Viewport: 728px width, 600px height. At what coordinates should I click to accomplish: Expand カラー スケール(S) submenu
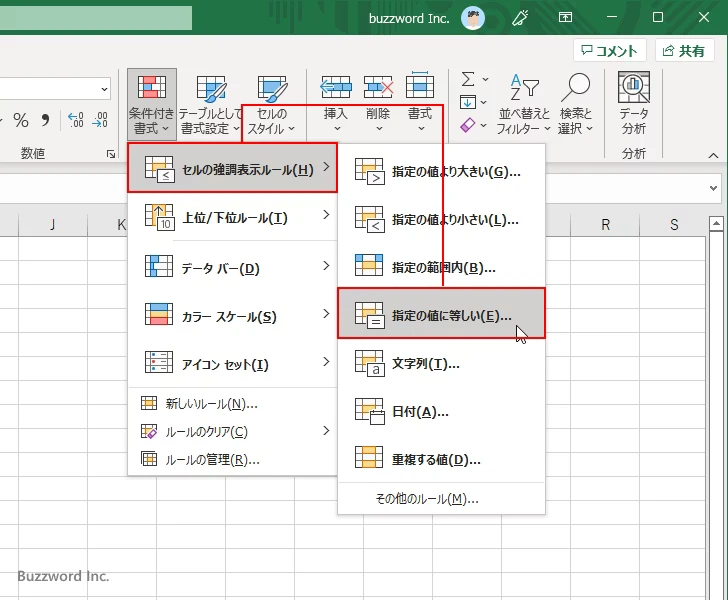click(x=232, y=315)
